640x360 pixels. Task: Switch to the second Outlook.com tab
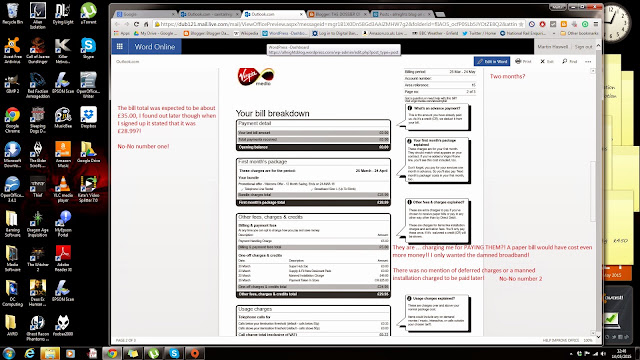[x=273, y=14]
